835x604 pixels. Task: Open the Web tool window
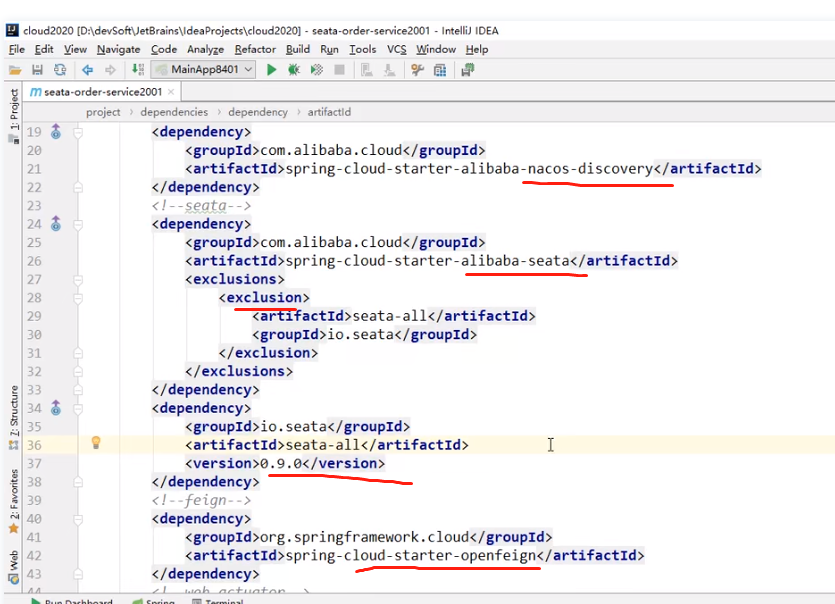14,566
